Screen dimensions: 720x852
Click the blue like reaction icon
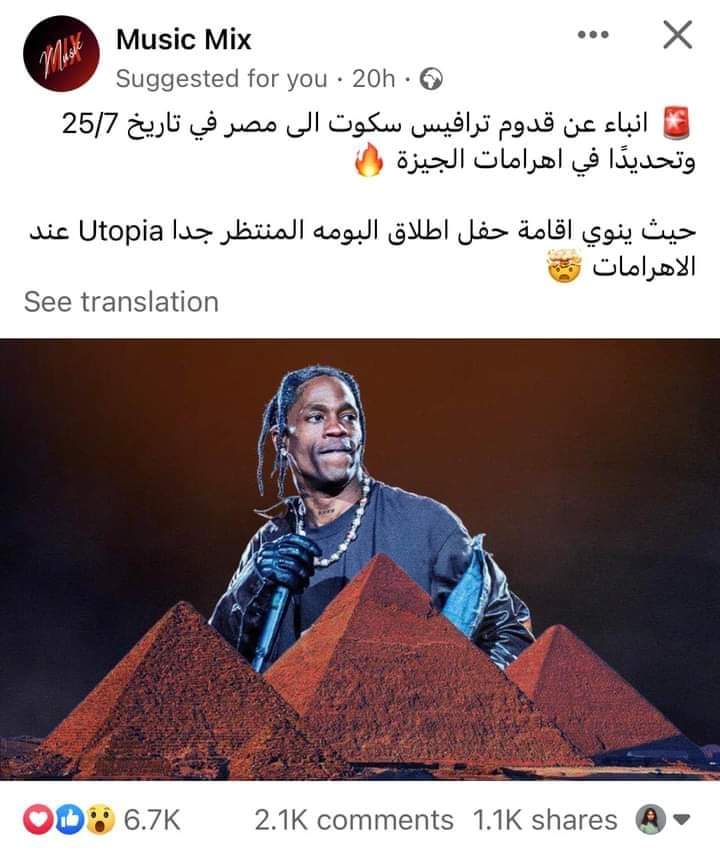point(70,820)
